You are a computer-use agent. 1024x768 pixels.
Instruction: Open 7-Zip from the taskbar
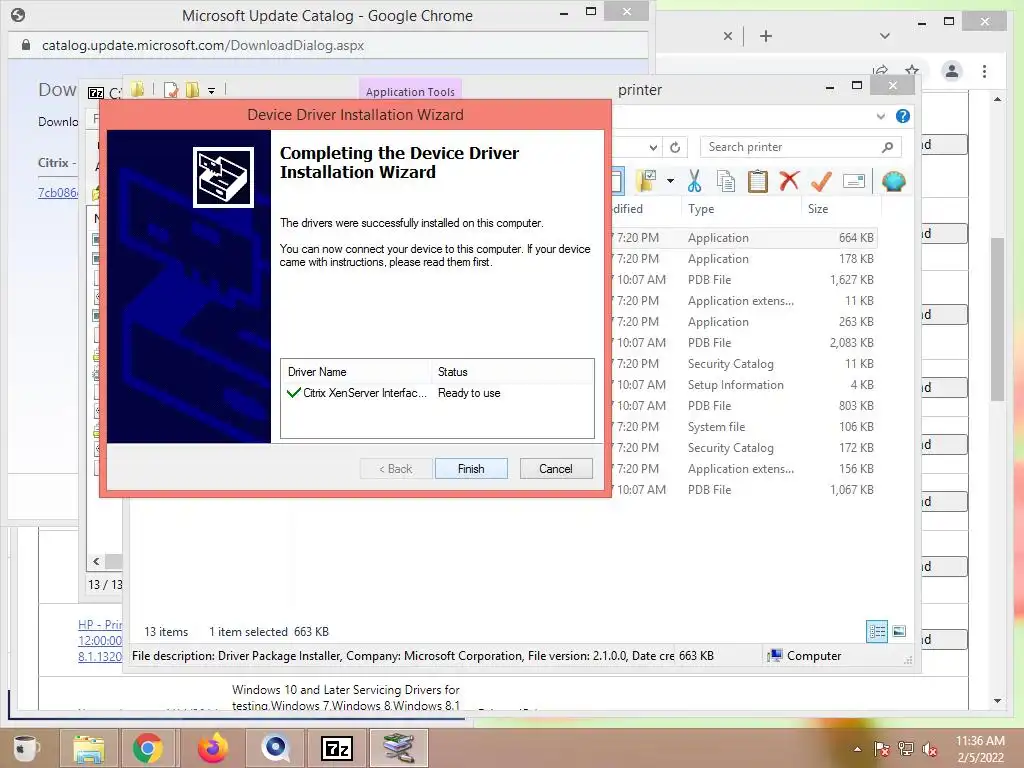click(337, 748)
